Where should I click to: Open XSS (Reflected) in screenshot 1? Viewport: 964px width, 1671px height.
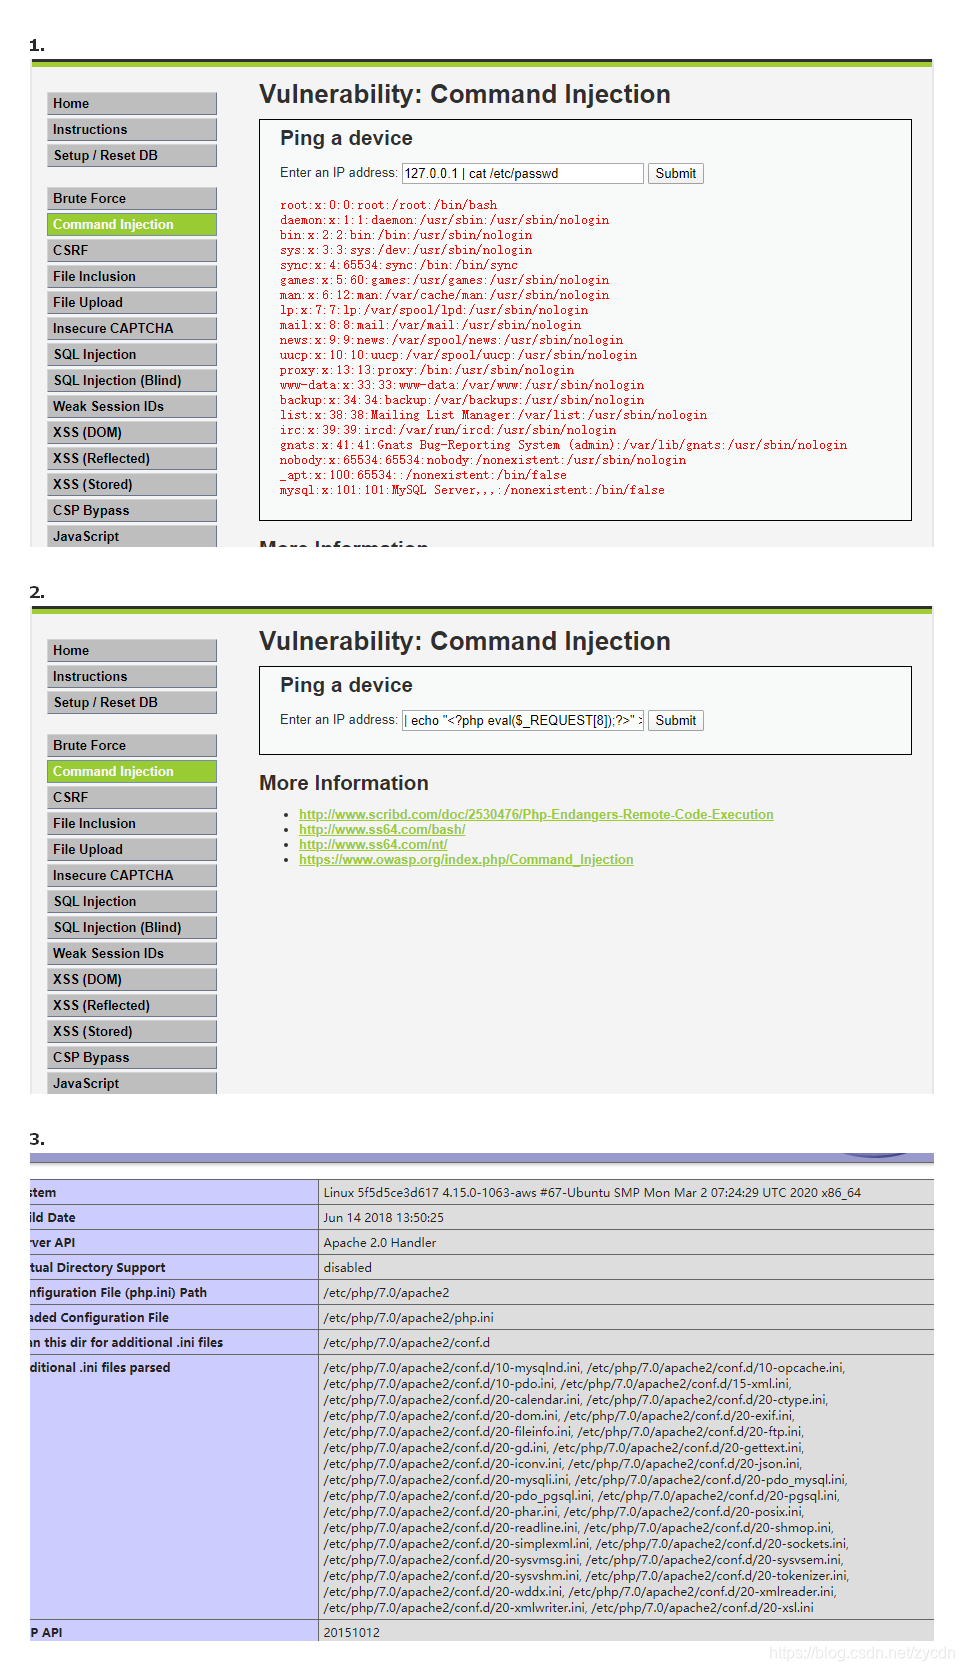click(131, 458)
